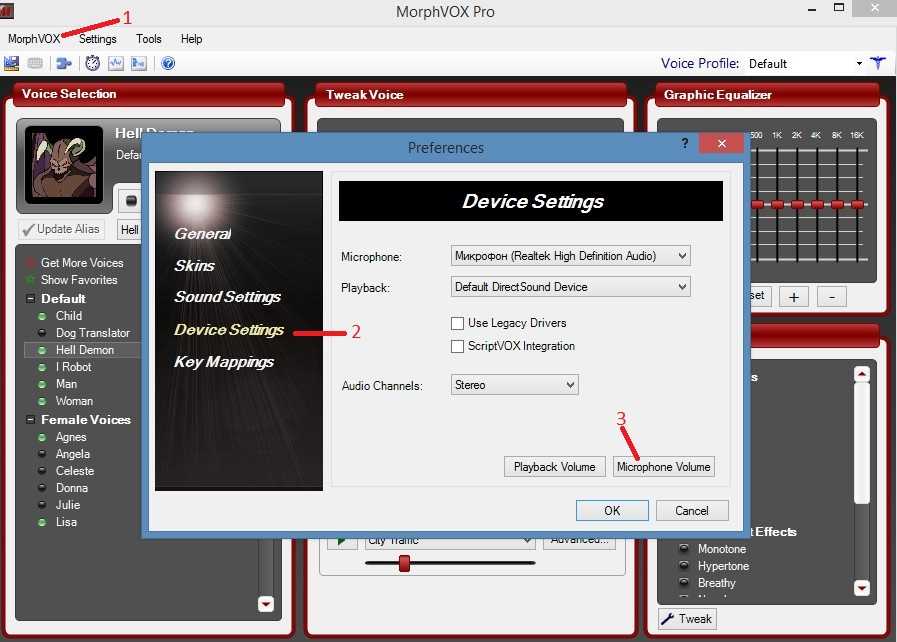Click the equalizer minus button
897x642 pixels.
tap(832, 297)
